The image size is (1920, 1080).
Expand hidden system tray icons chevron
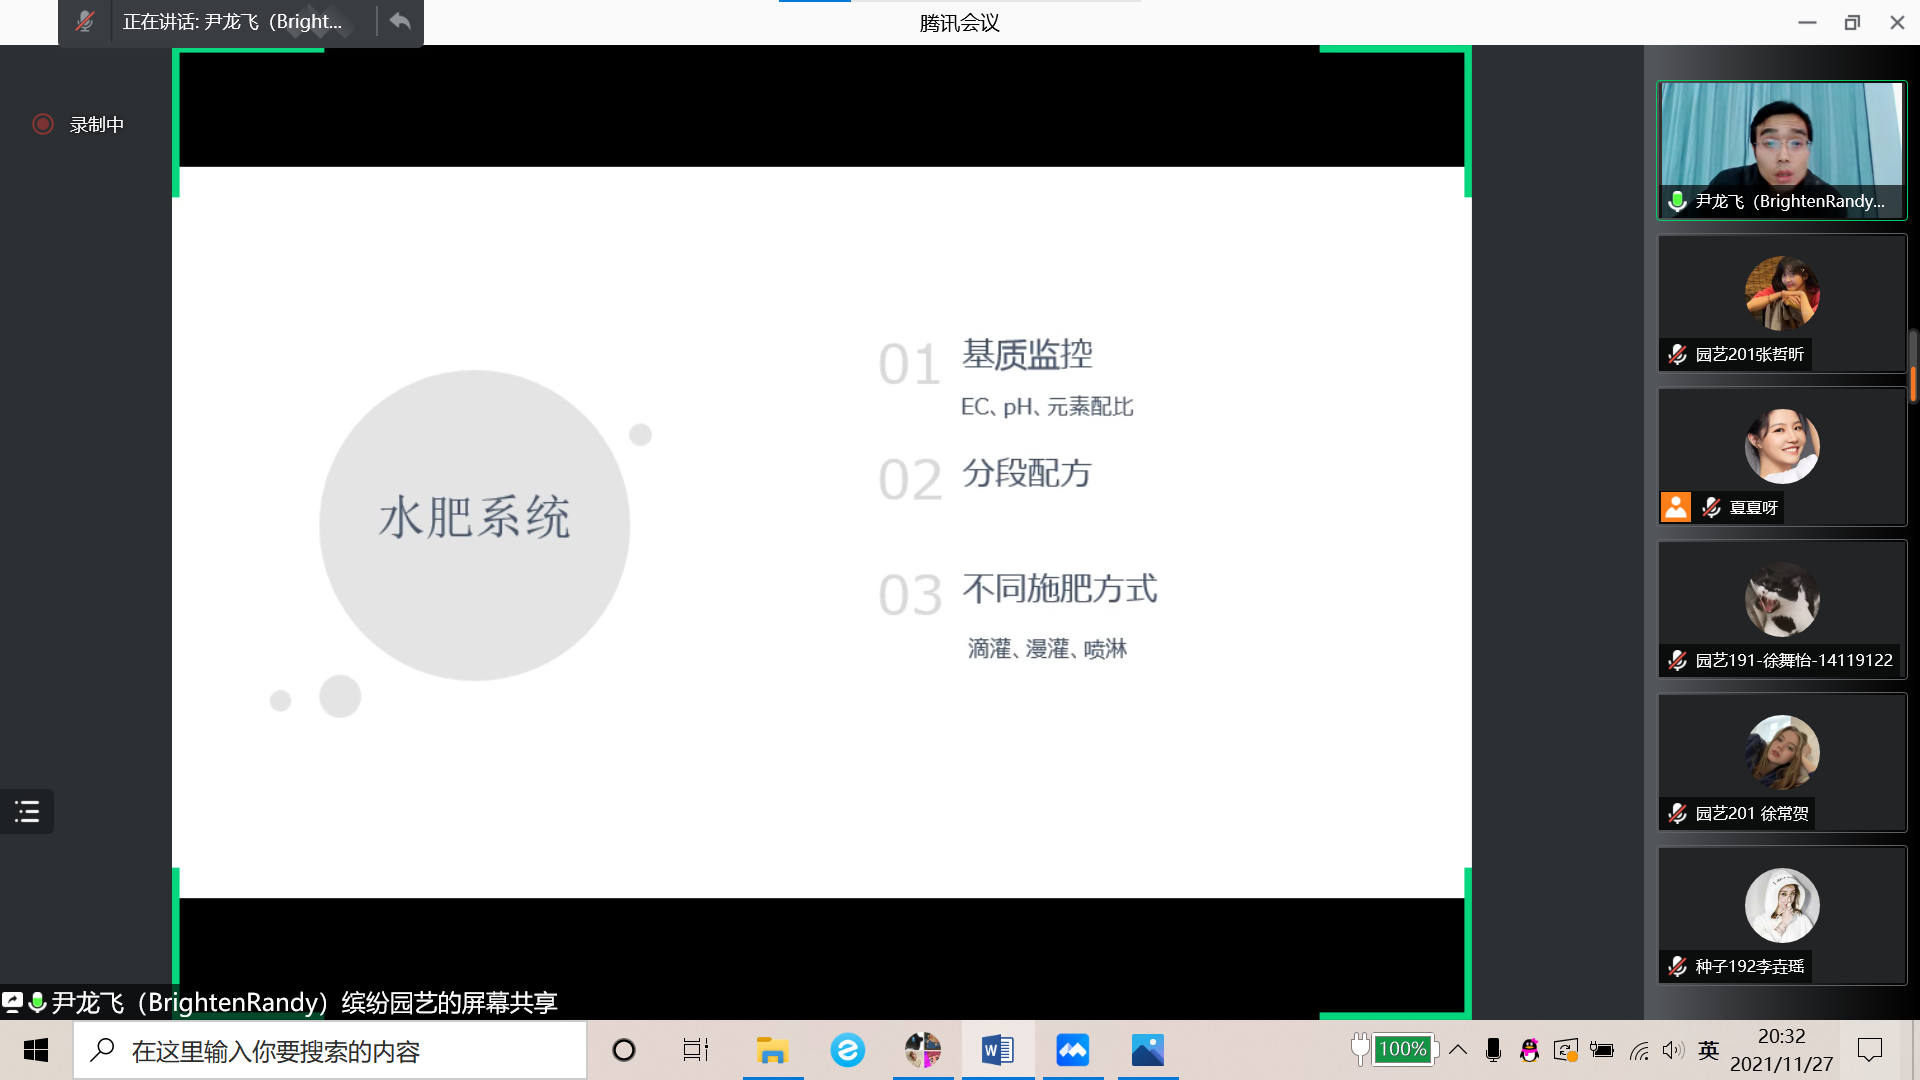coord(1458,1050)
